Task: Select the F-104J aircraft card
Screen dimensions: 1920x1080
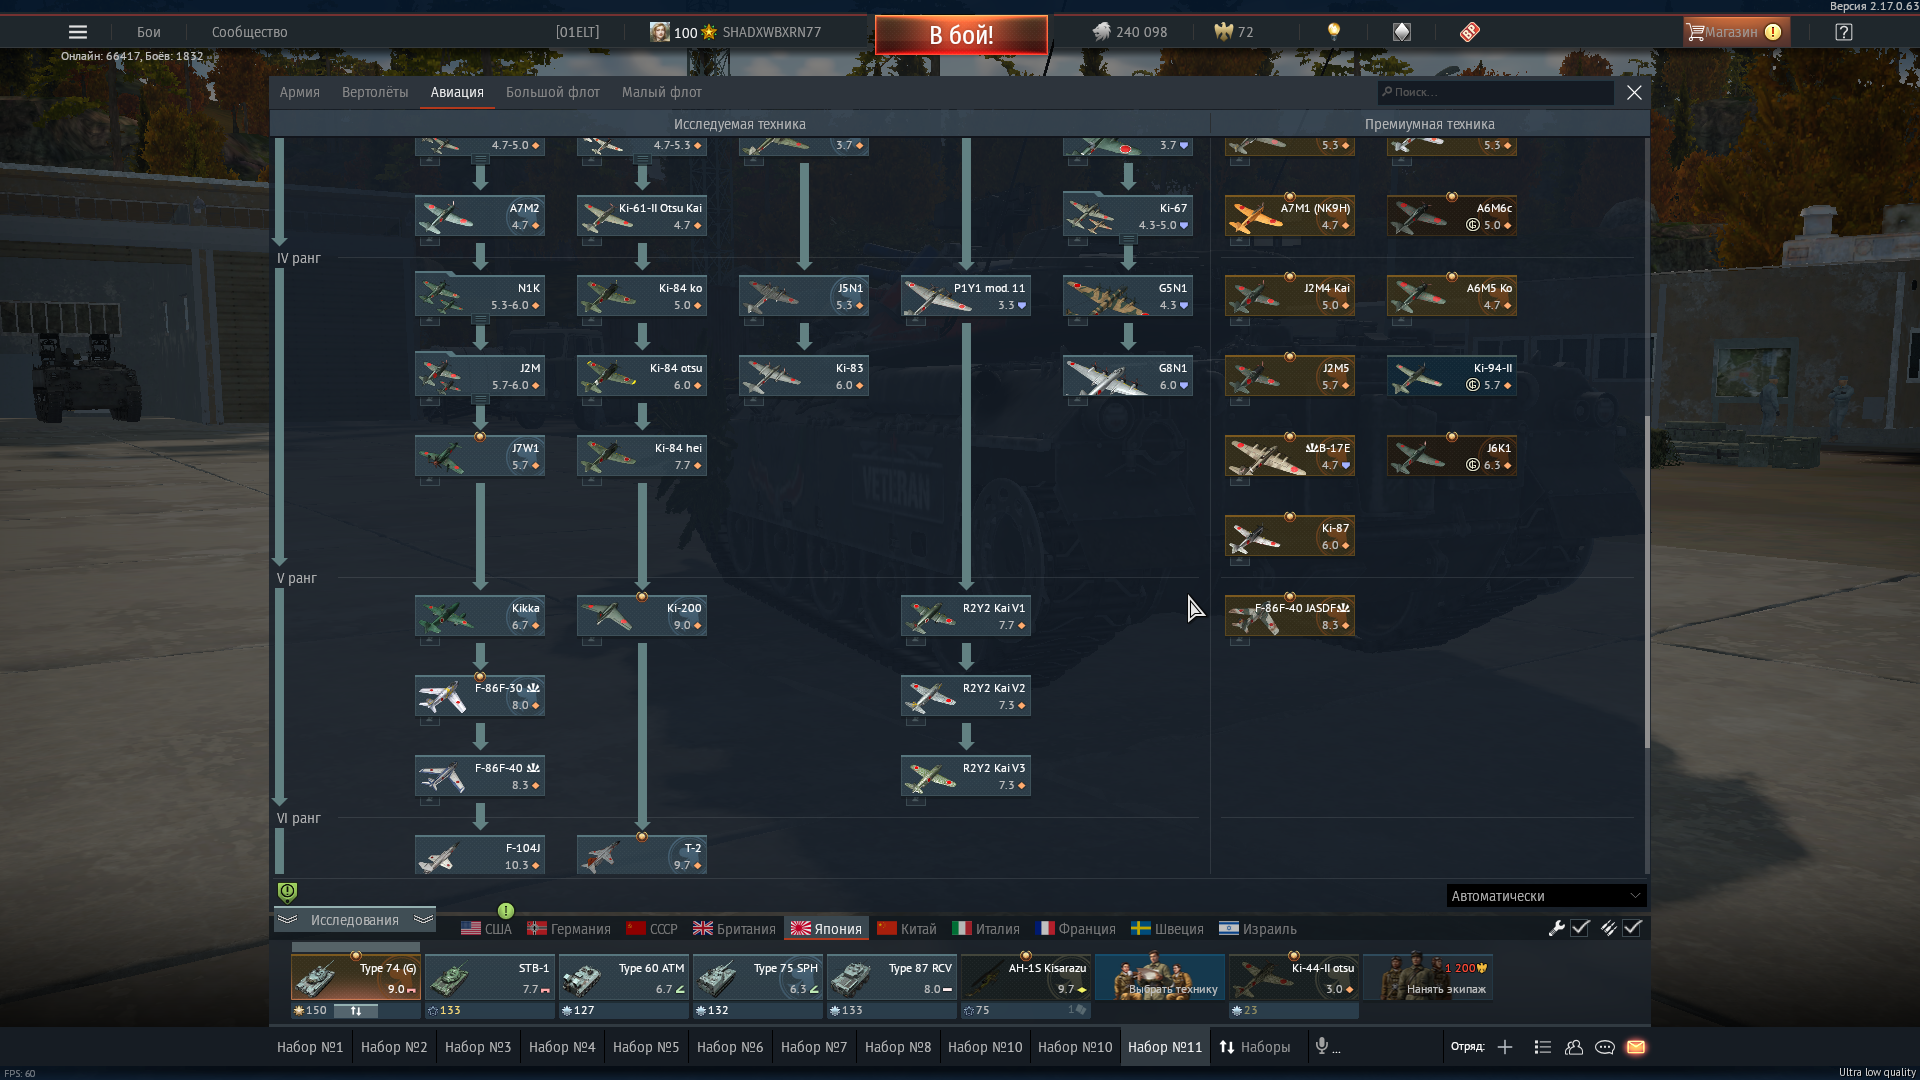Action: [480, 856]
